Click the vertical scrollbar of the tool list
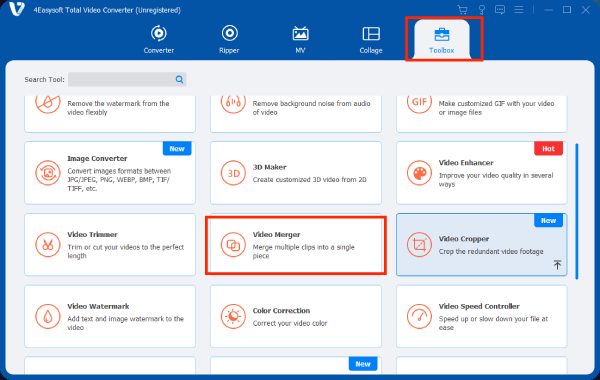The image size is (600, 380). tap(577, 211)
